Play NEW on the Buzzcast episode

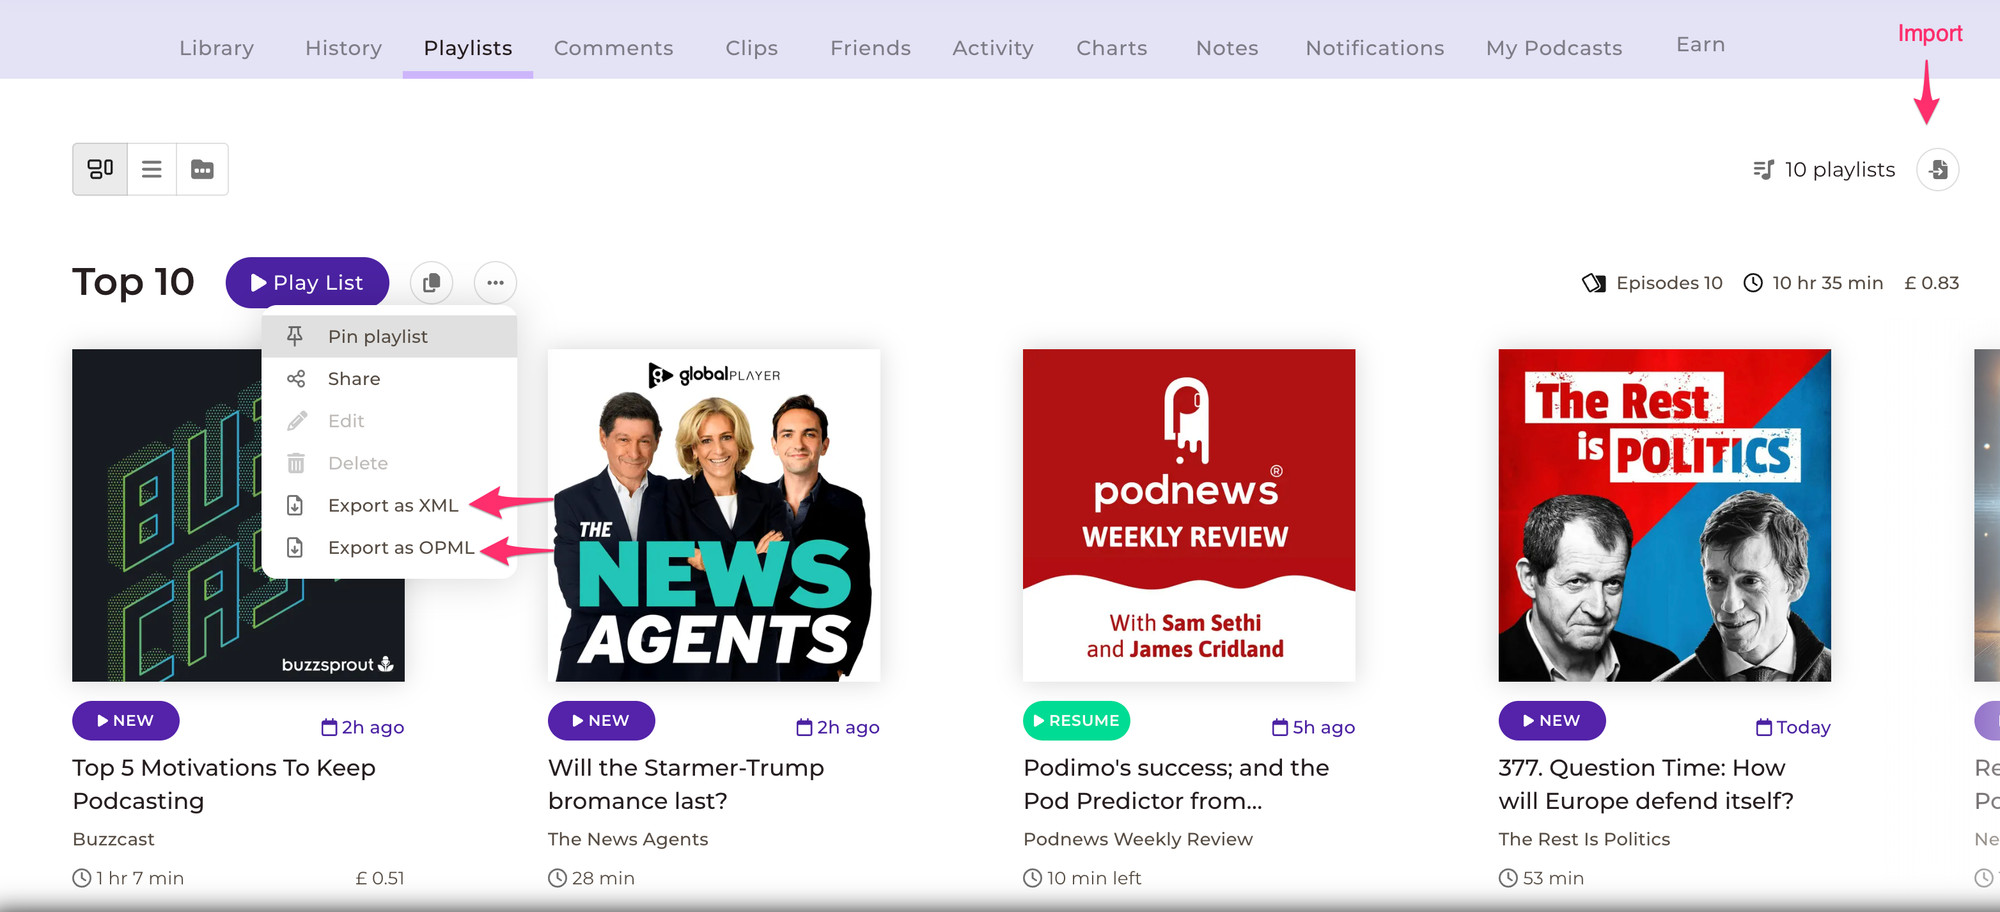pos(126,720)
